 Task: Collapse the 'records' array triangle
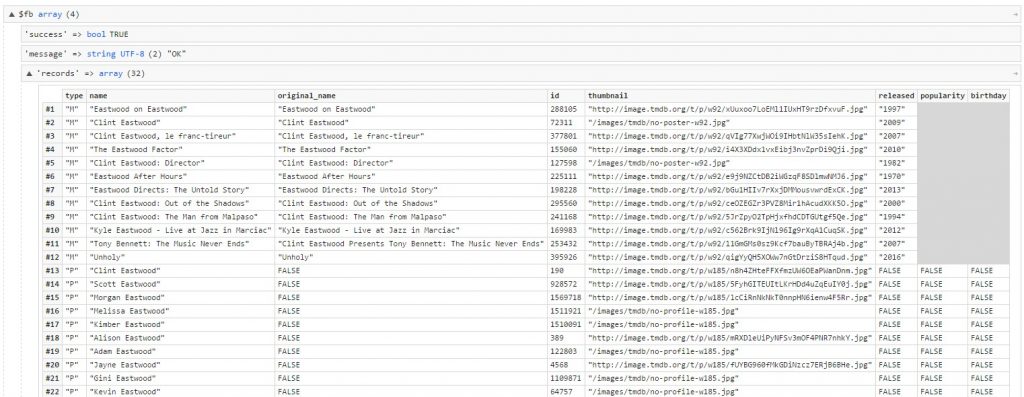point(29,74)
